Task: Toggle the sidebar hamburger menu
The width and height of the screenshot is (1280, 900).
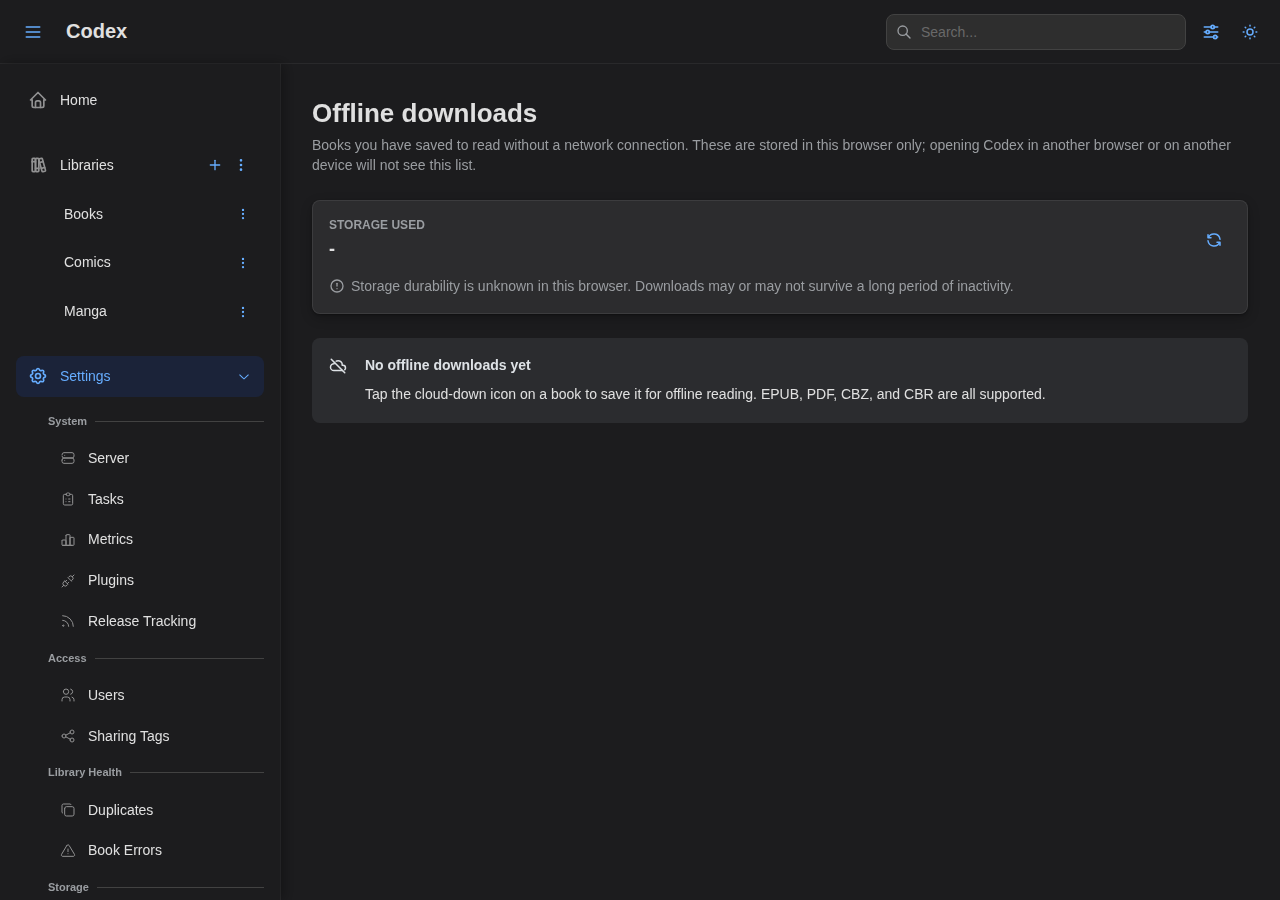Action: point(33,32)
